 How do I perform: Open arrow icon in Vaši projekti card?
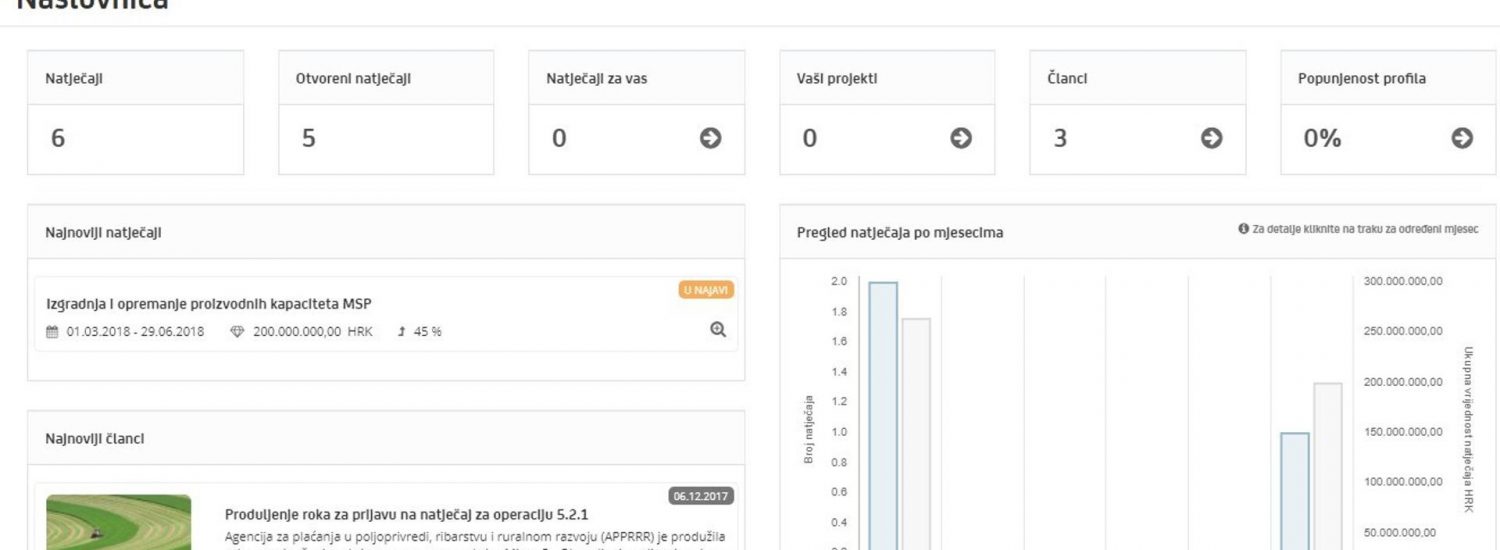pyautogui.click(x=961, y=139)
